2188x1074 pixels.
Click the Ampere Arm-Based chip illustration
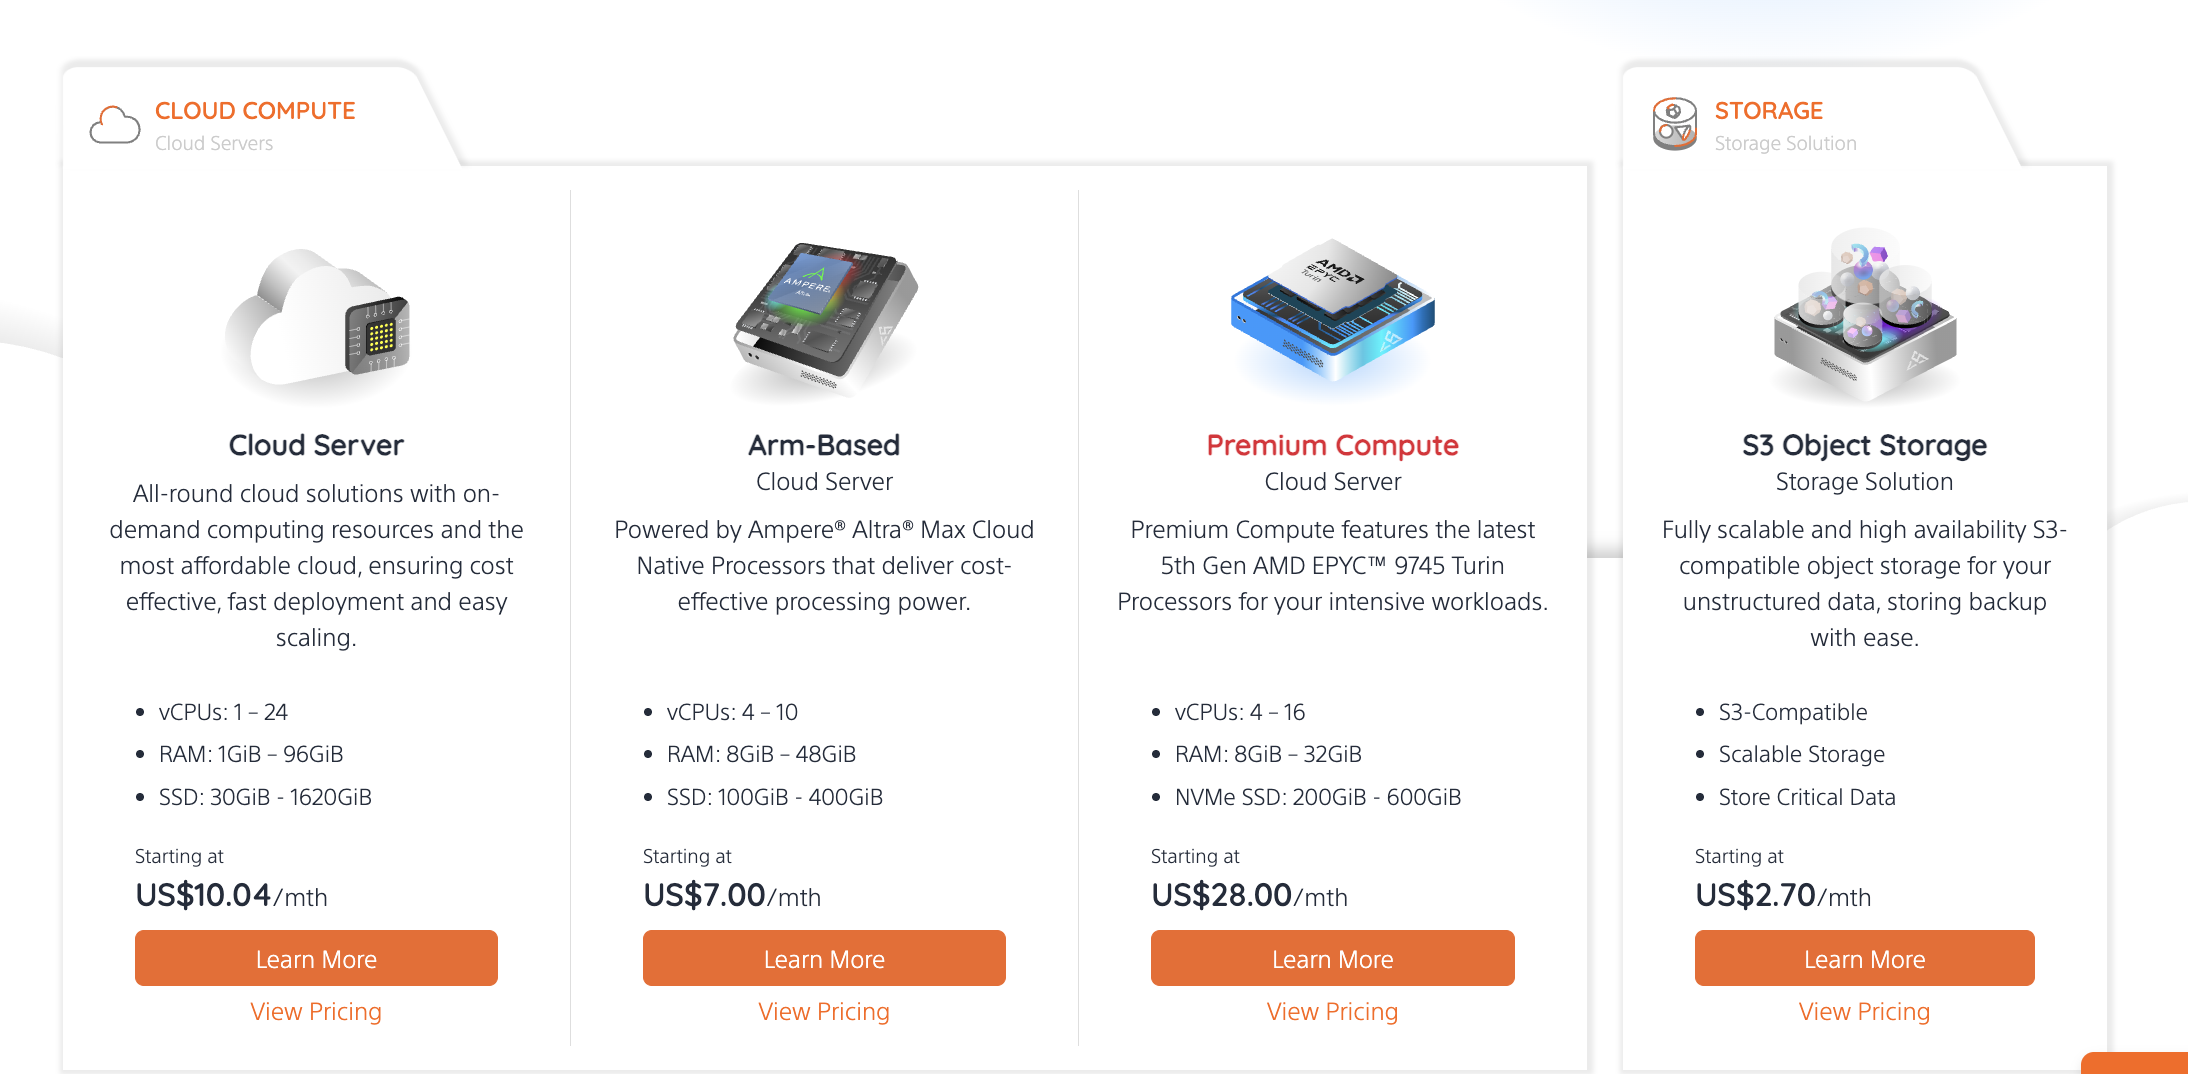click(x=824, y=316)
